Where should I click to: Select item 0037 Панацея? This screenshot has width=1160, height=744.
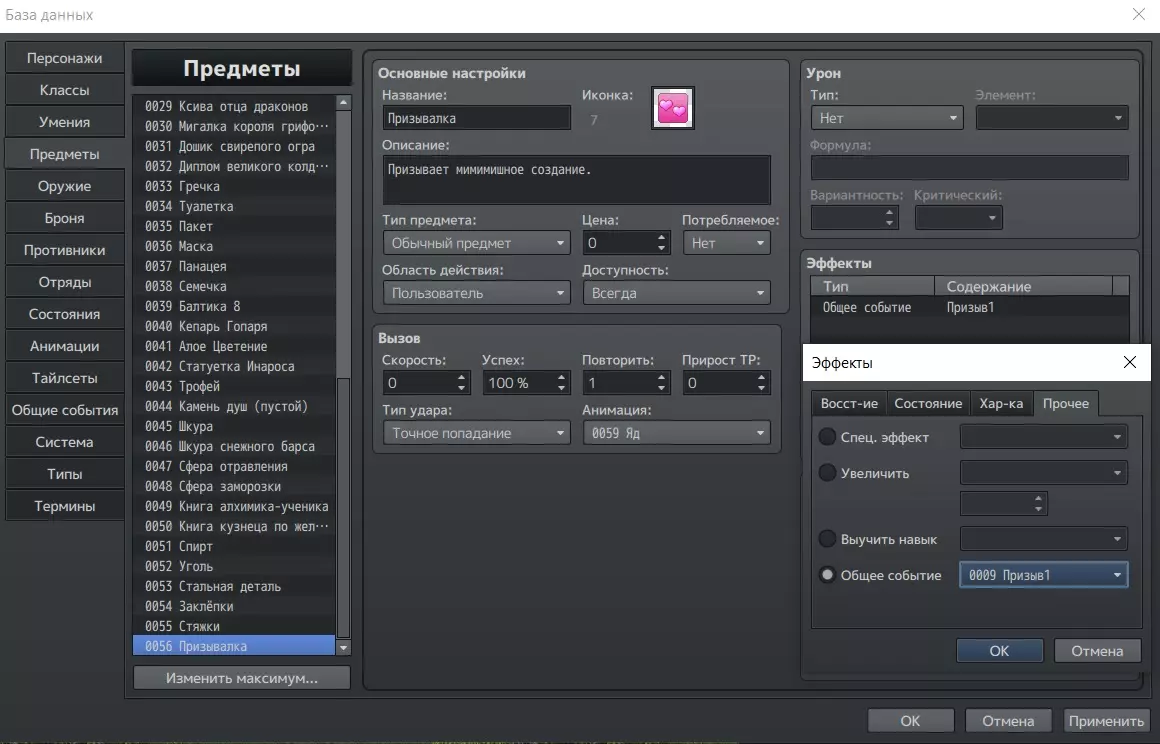click(234, 266)
